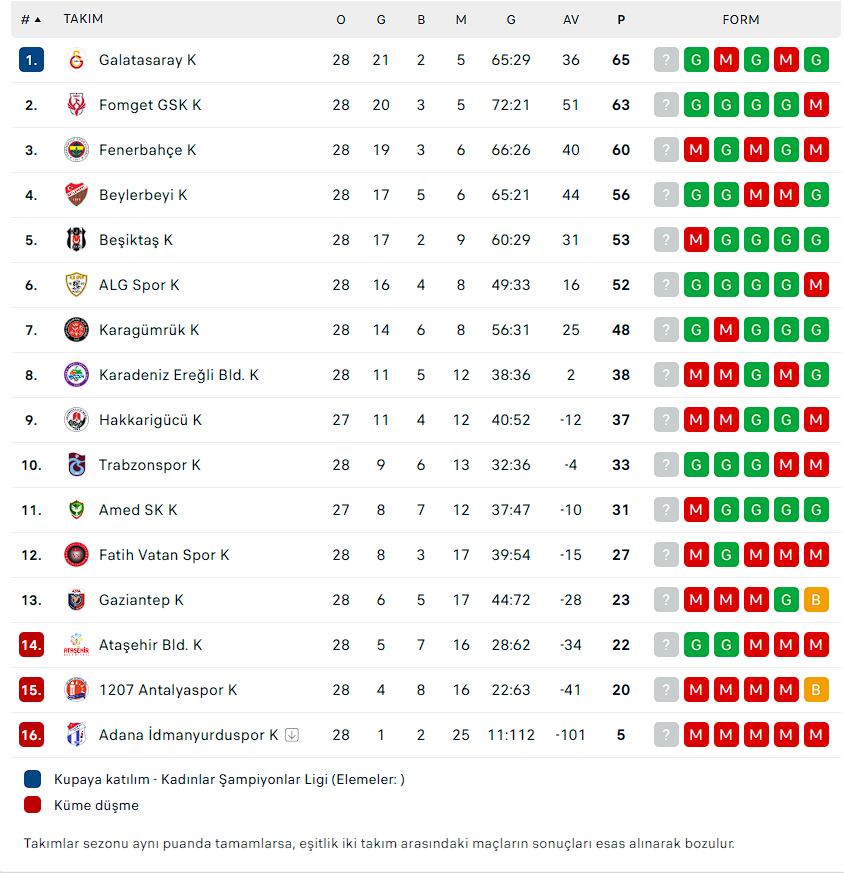
Task: Sort standings by P points column
Action: (x=621, y=19)
